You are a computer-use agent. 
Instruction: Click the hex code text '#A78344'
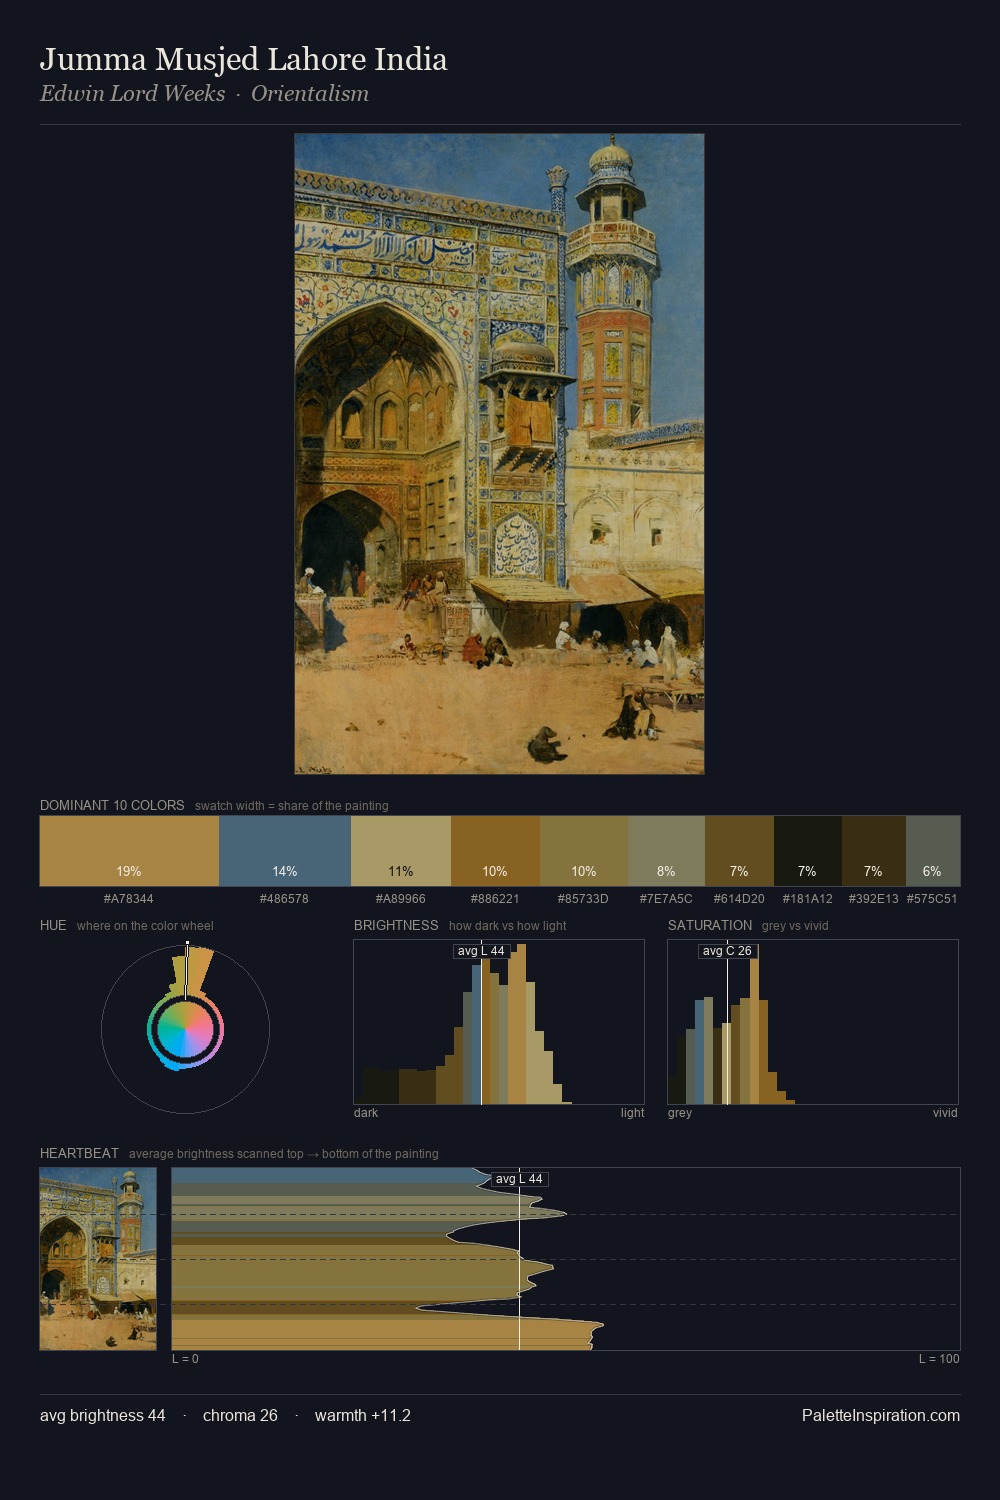point(129,899)
